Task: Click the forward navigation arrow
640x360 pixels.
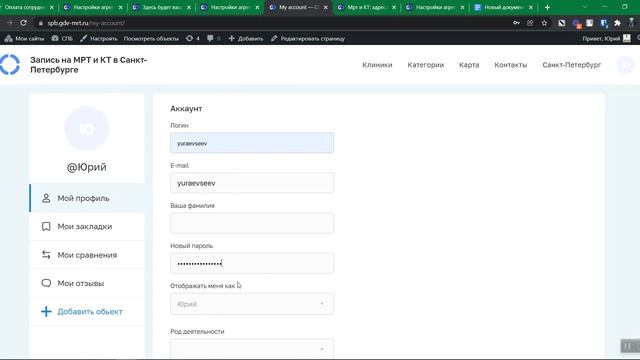Action: [9, 23]
